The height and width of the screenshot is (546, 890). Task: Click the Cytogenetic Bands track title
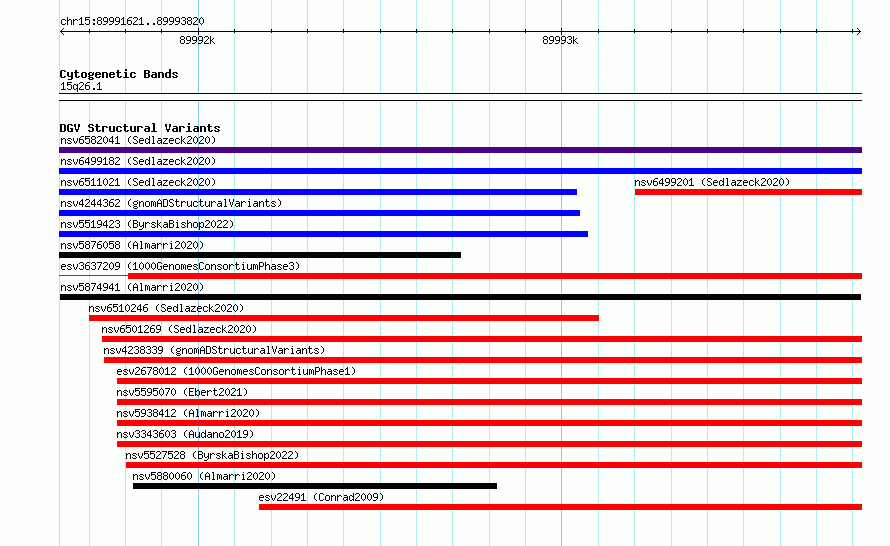coord(119,74)
